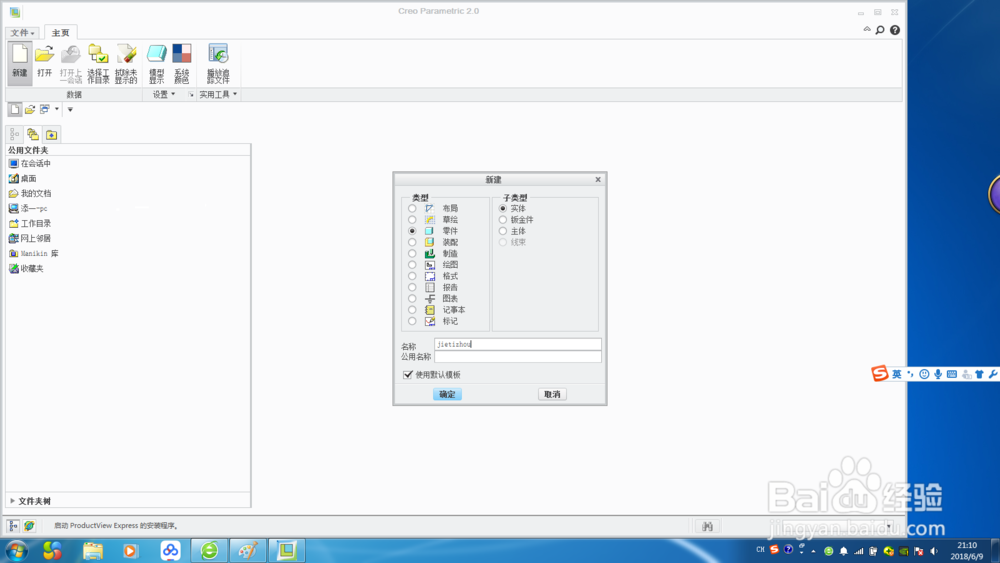Expand the 实用工具 utilities dropdown

(x=218, y=94)
